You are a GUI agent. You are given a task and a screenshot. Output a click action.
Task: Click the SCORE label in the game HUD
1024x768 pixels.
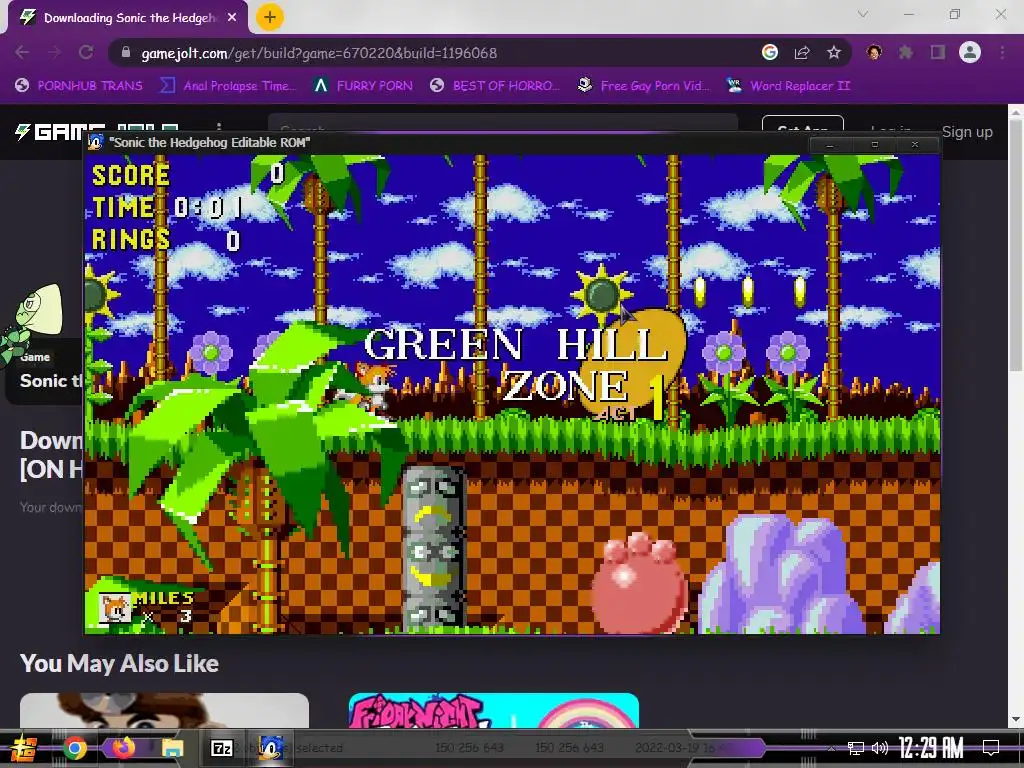point(131,176)
